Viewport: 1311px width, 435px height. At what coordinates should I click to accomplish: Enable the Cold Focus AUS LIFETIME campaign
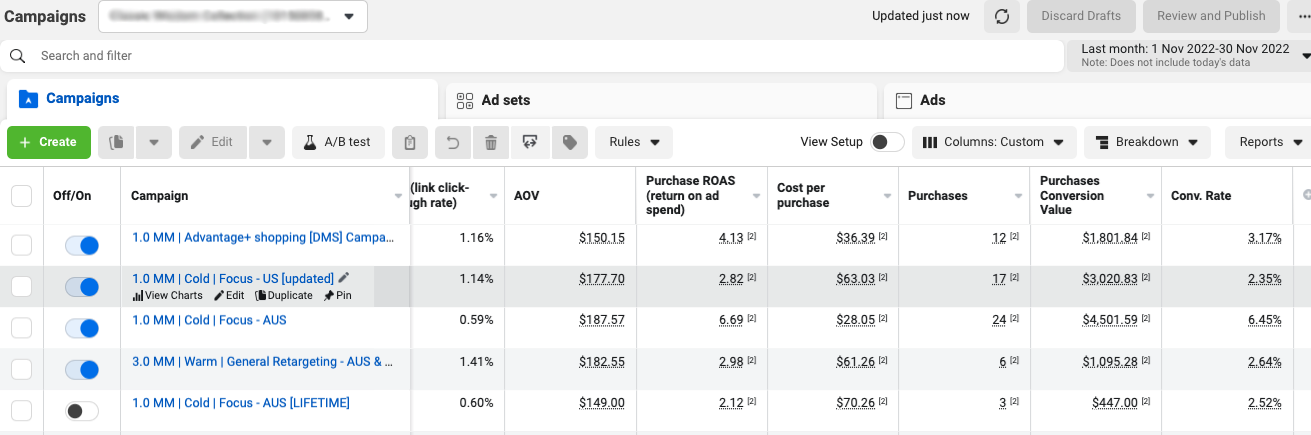tap(81, 410)
